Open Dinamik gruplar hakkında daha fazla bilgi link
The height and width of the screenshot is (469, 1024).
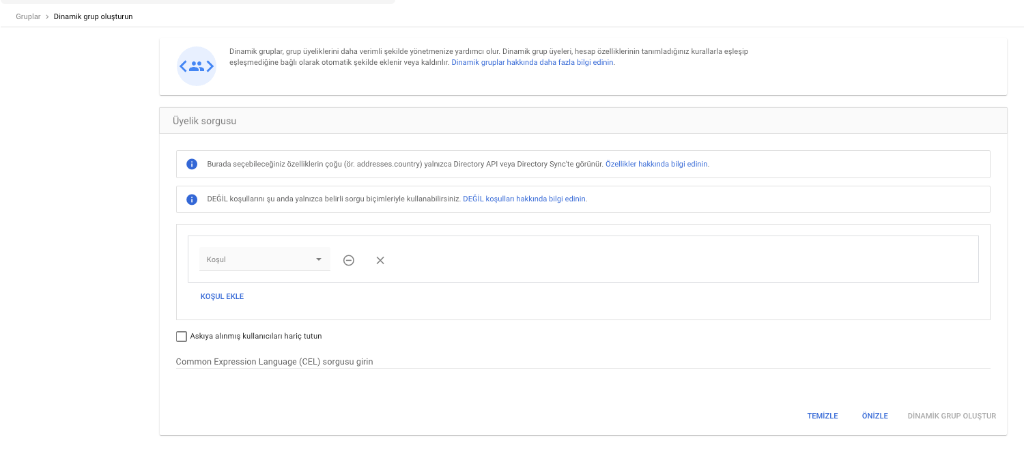click(x=533, y=62)
